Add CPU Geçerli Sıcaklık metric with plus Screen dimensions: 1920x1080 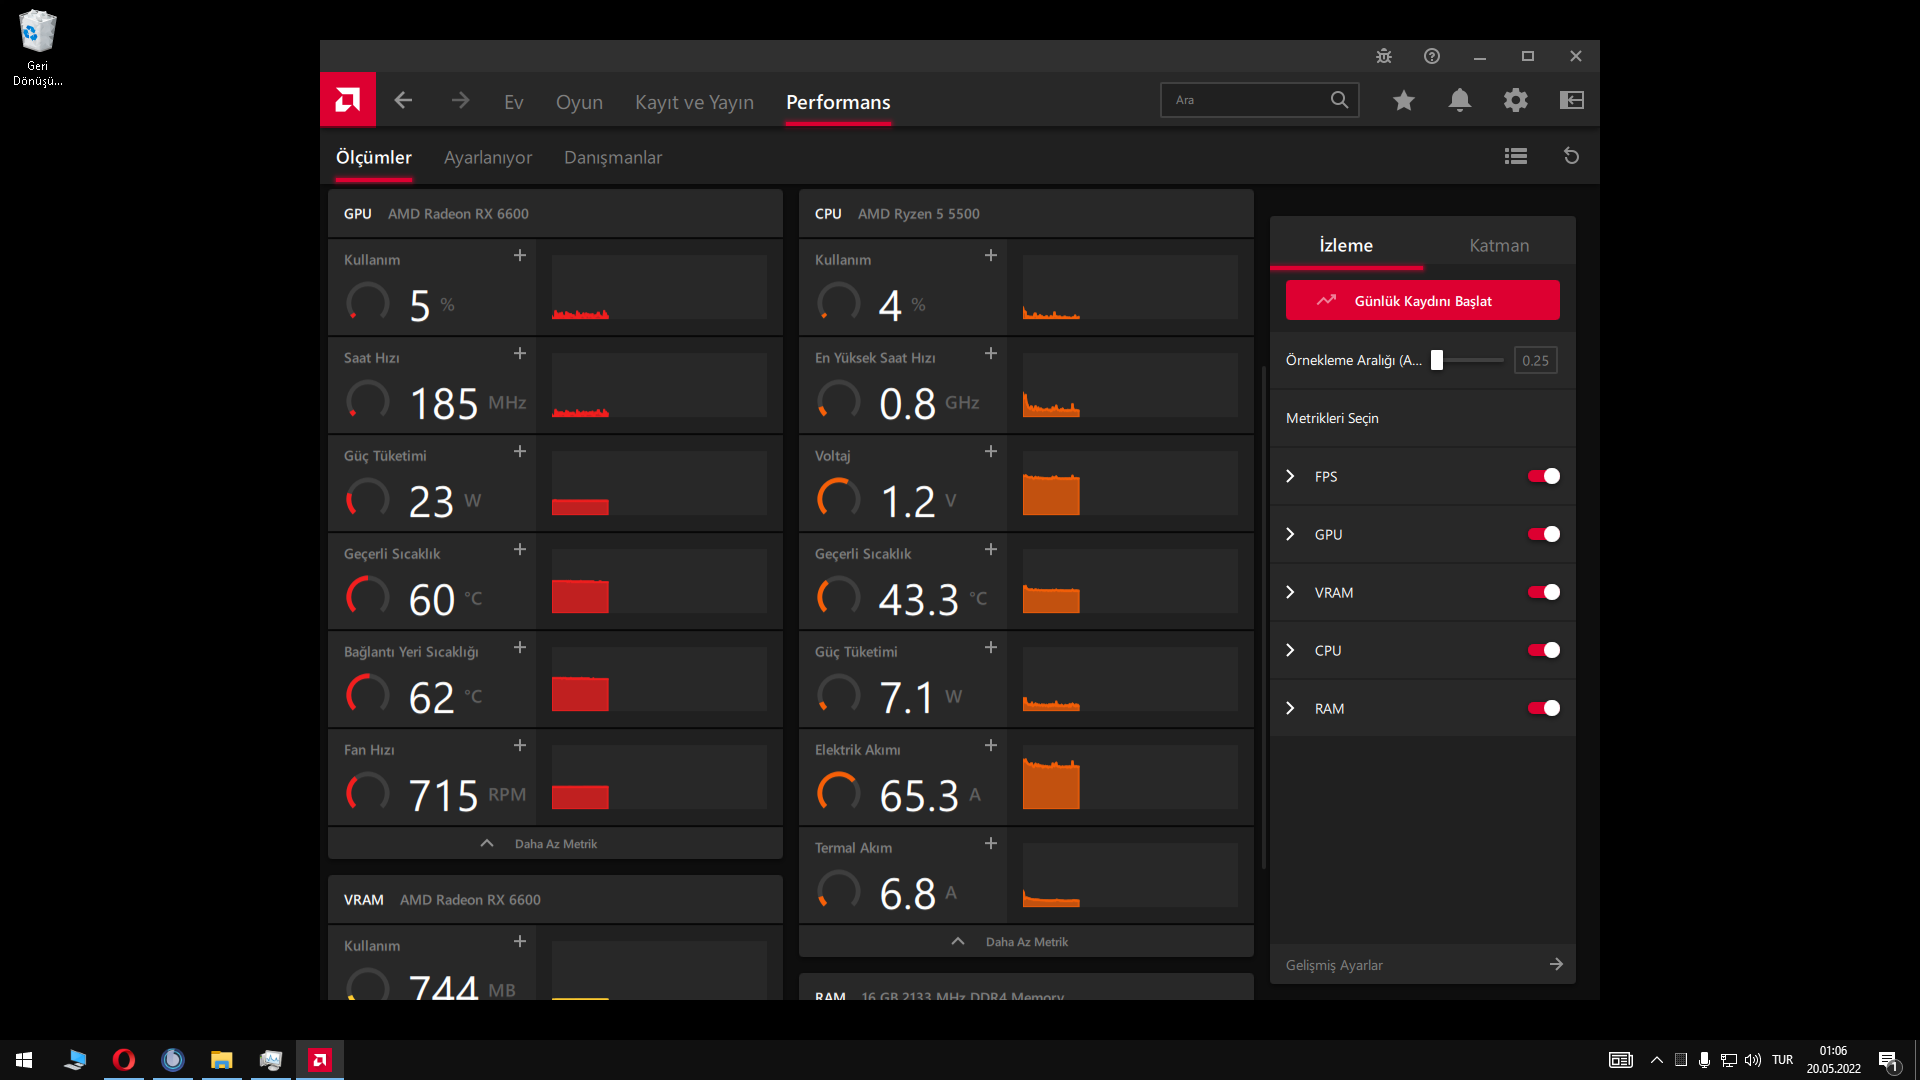(991, 550)
